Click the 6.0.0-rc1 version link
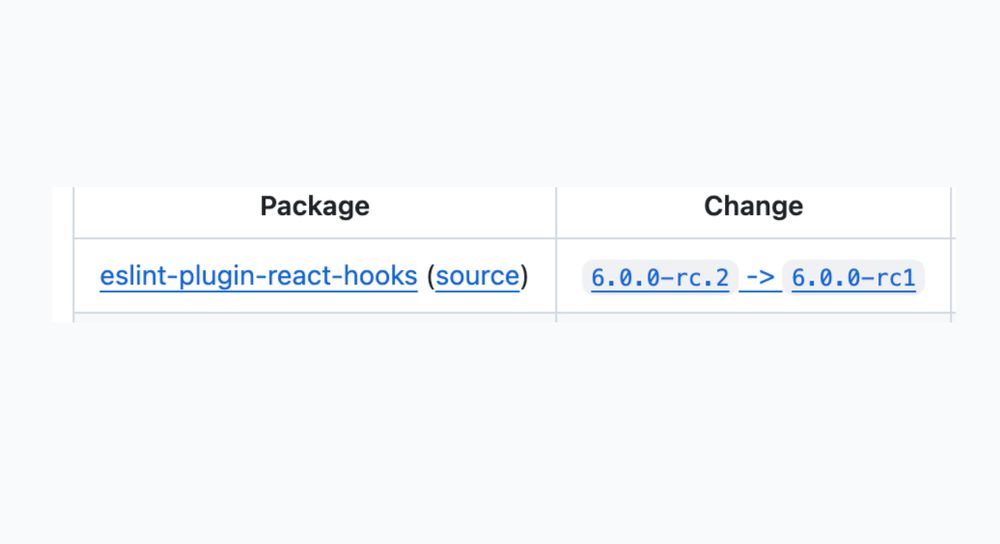The width and height of the screenshot is (1000, 544). [x=853, y=277]
